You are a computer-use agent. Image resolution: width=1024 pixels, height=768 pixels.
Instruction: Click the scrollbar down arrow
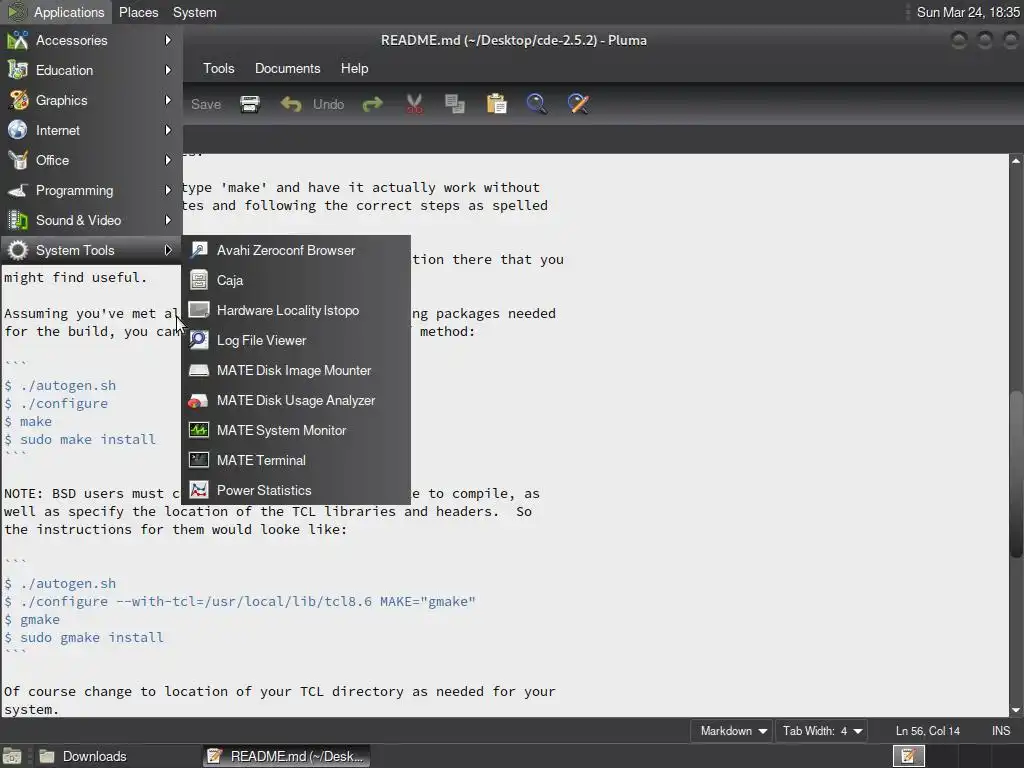[x=1016, y=710]
